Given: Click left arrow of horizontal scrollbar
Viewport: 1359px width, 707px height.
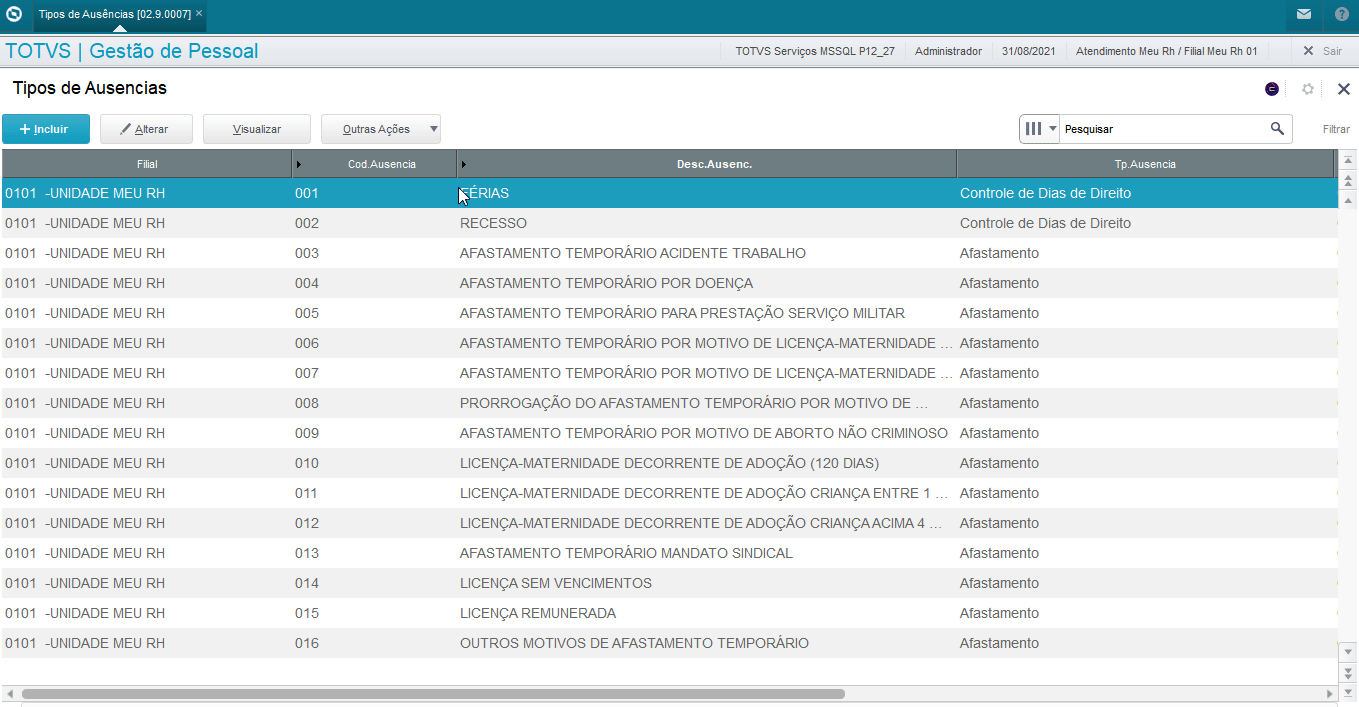Looking at the screenshot, I should coord(9,693).
